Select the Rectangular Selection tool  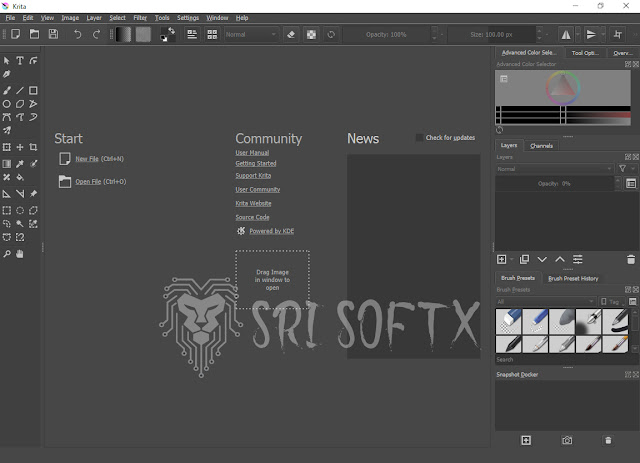click(7, 210)
